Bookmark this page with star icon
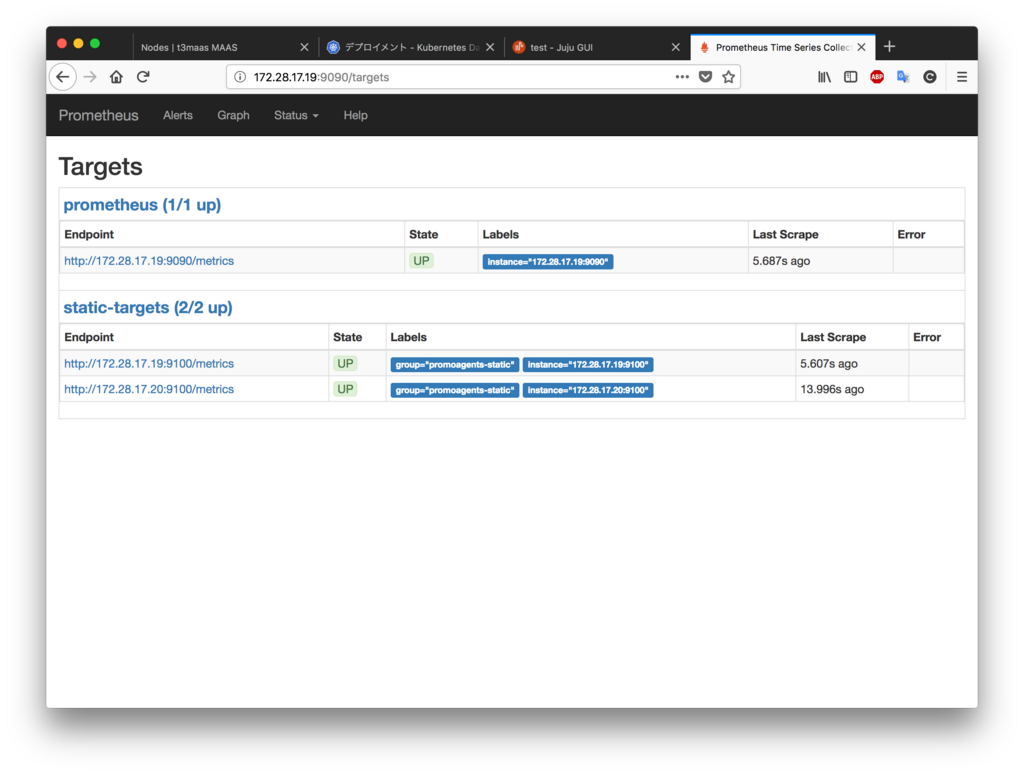 (729, 77)
